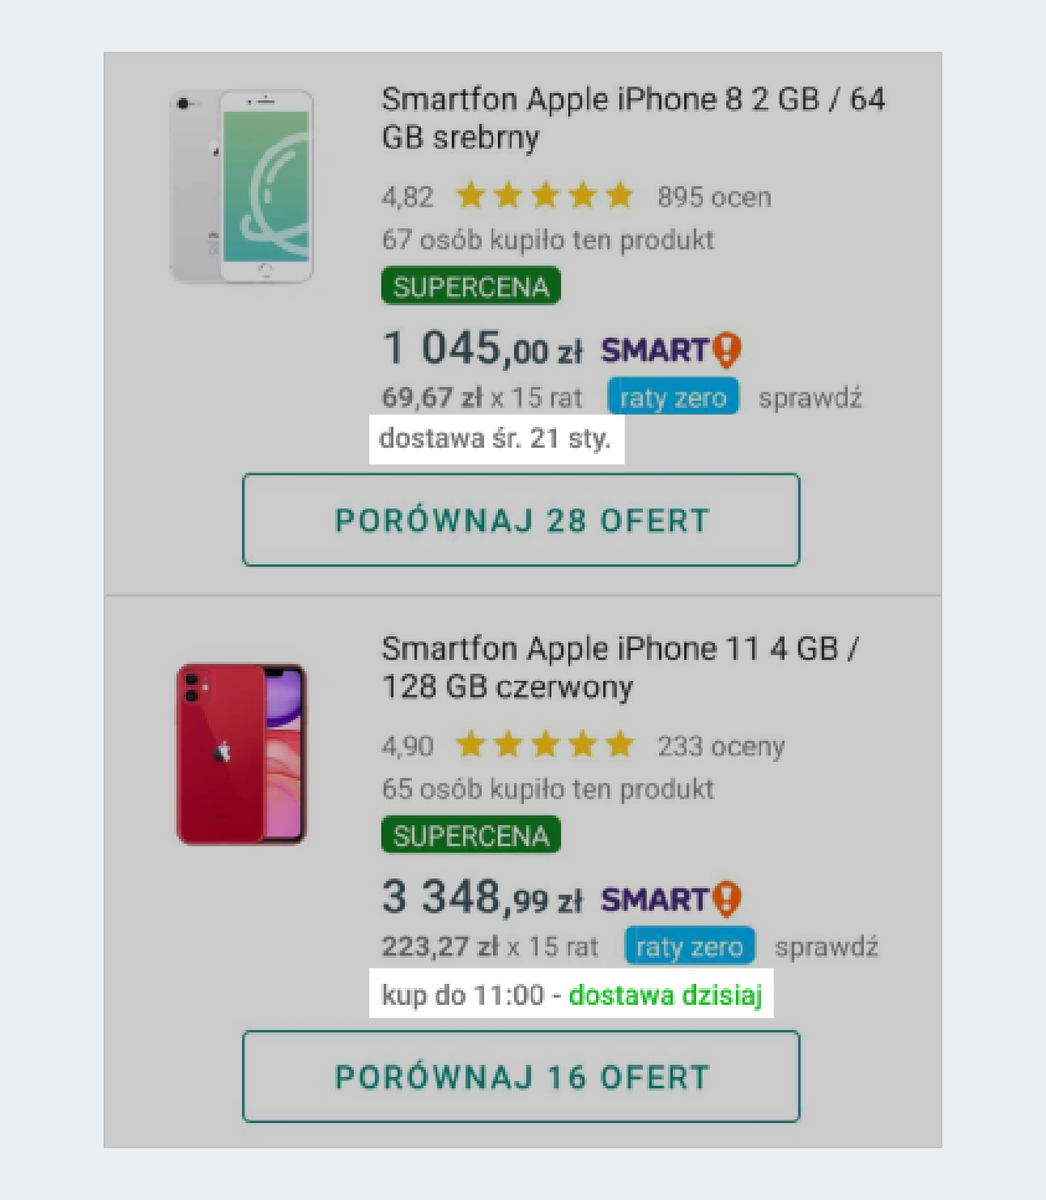Click the raty zero badge for iPhone 8

[x=672, y=397]
